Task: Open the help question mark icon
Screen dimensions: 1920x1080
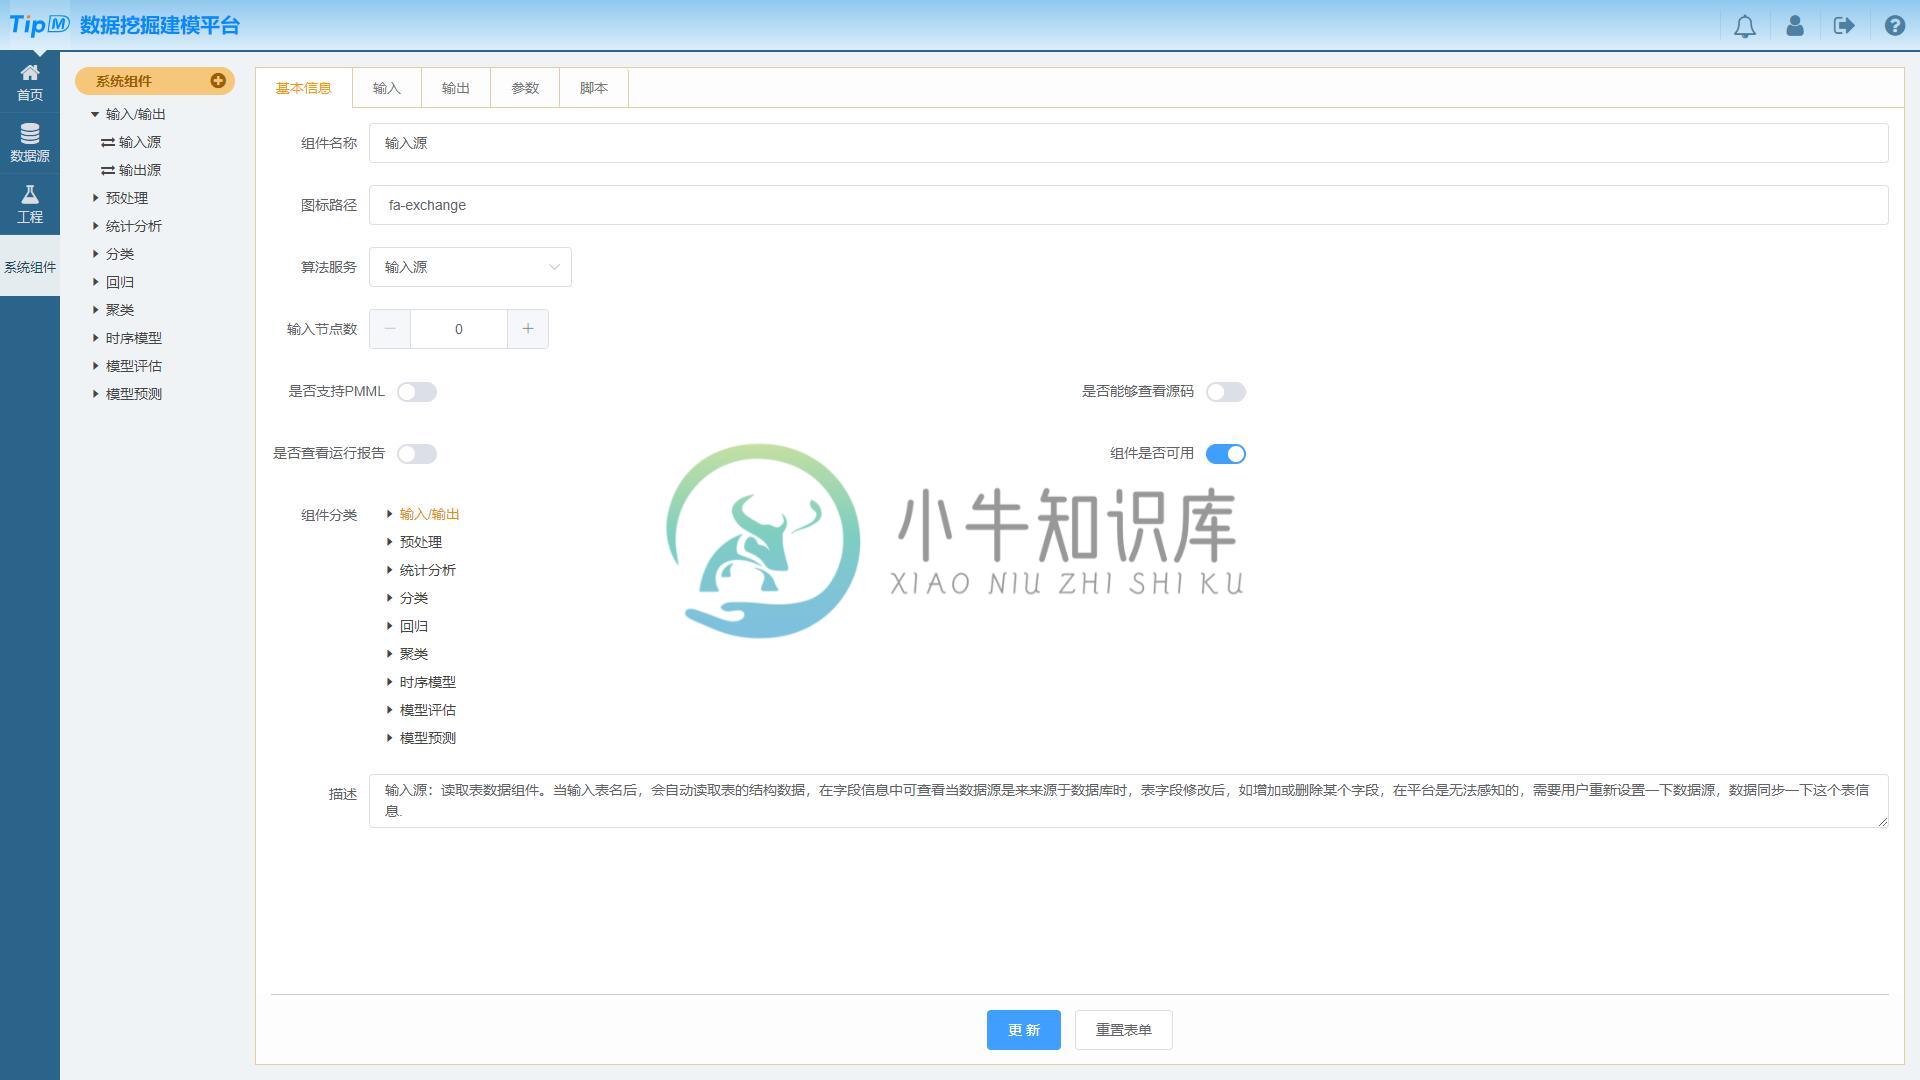Action: [x=1895, y=26]
